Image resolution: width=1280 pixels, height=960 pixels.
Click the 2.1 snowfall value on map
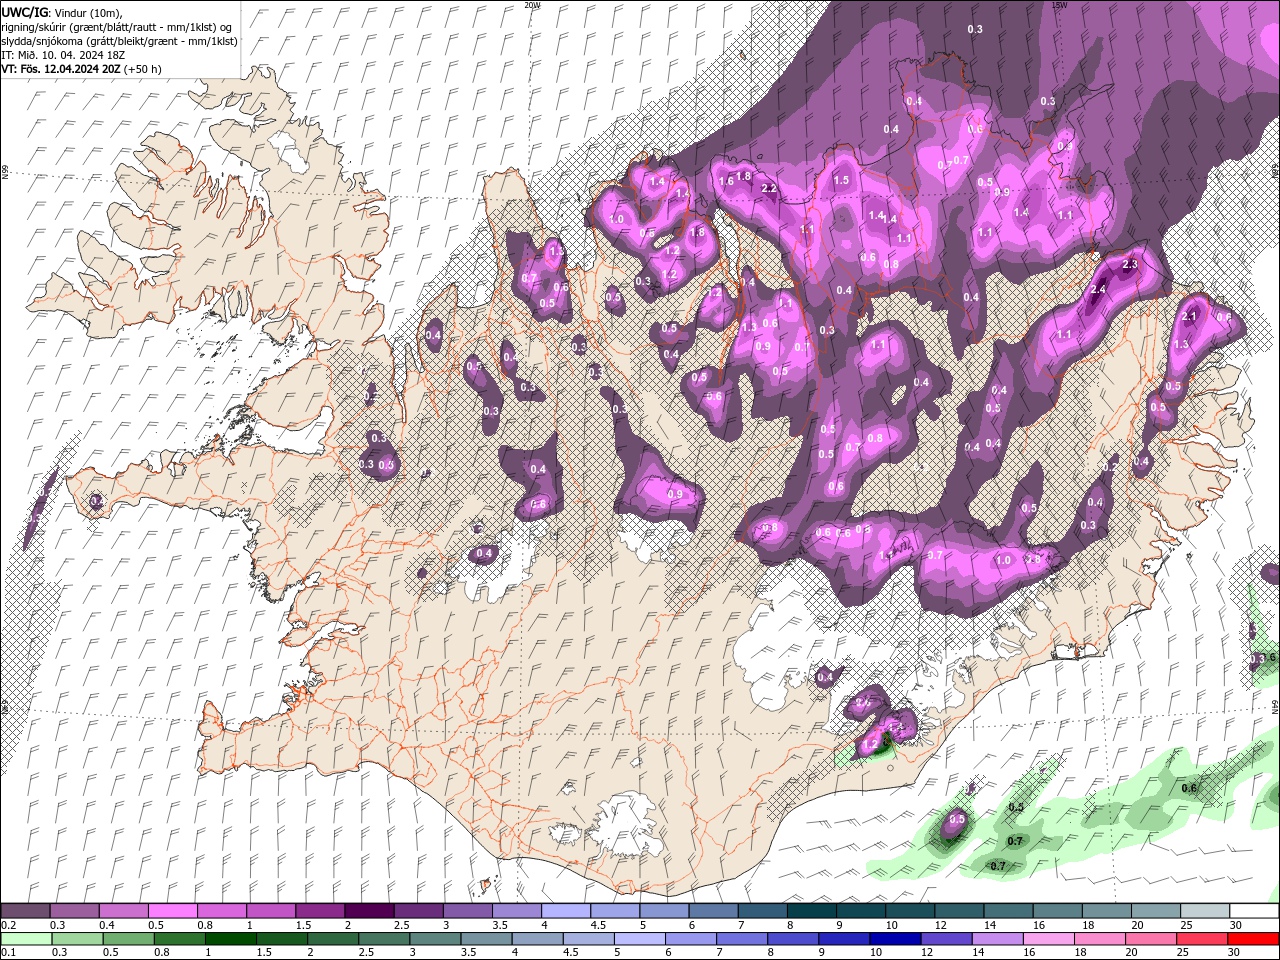(x=1189, y=316)
